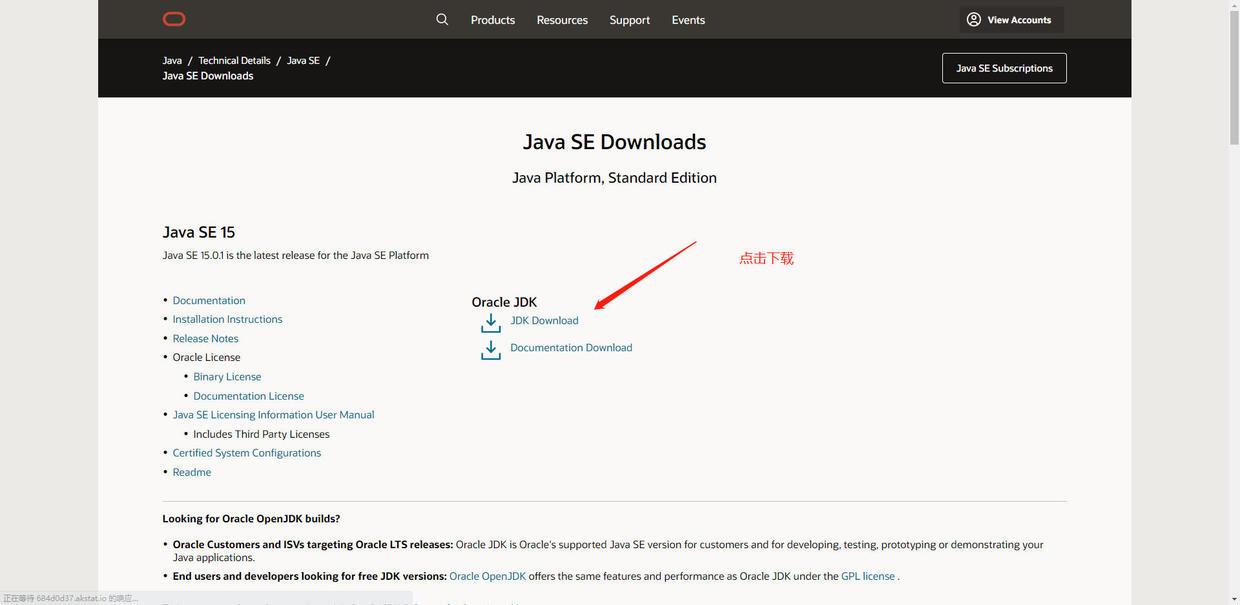Viewport: 1240px width, 605px height.
Task: Open the Events menu
Action: click(688, 19)
